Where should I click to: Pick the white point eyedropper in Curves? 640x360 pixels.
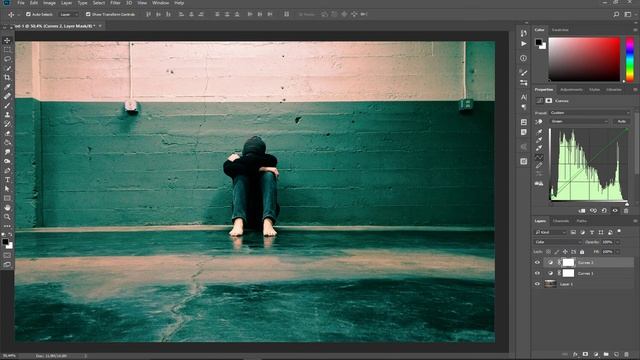point(539,148)
